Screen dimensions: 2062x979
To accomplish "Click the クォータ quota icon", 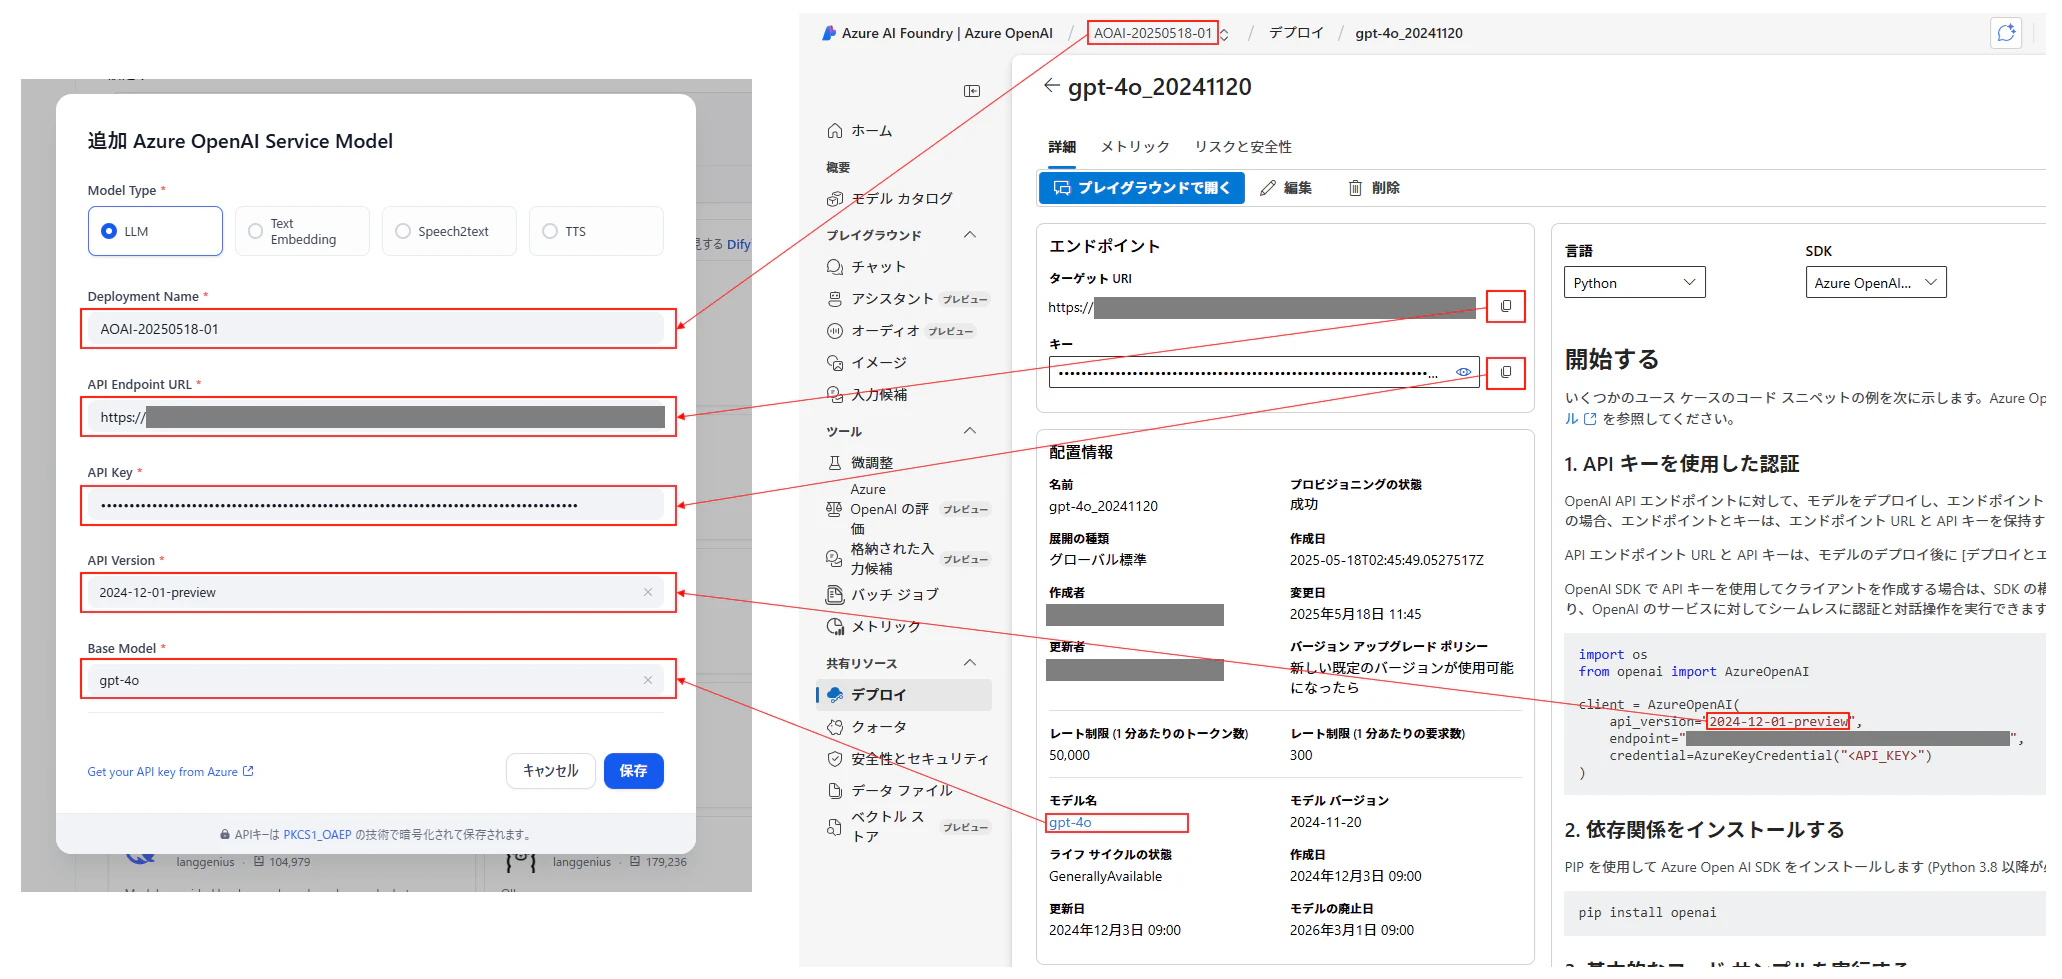I will click(x=835, y=727).
